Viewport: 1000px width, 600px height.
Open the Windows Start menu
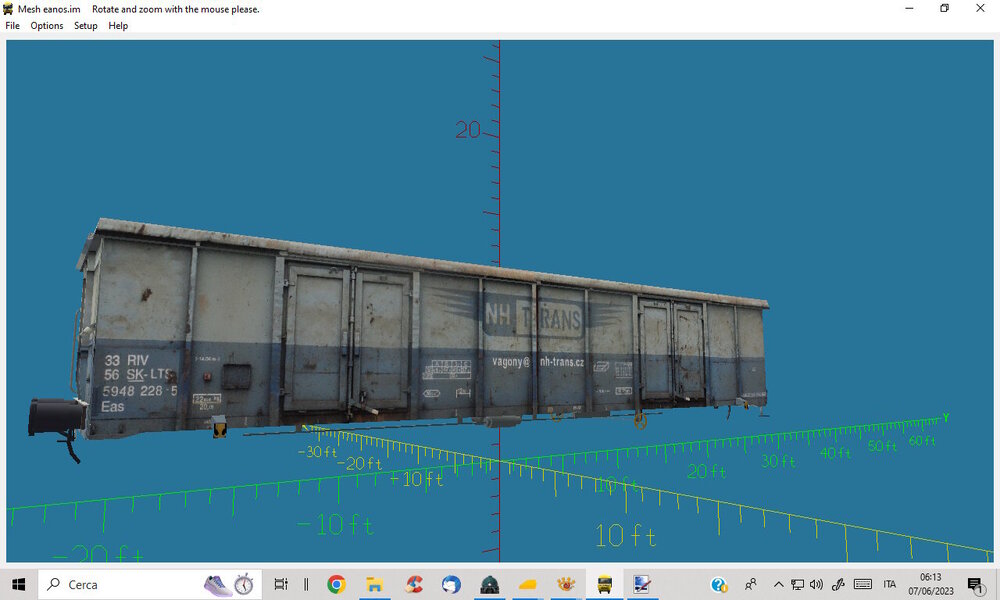18,584
